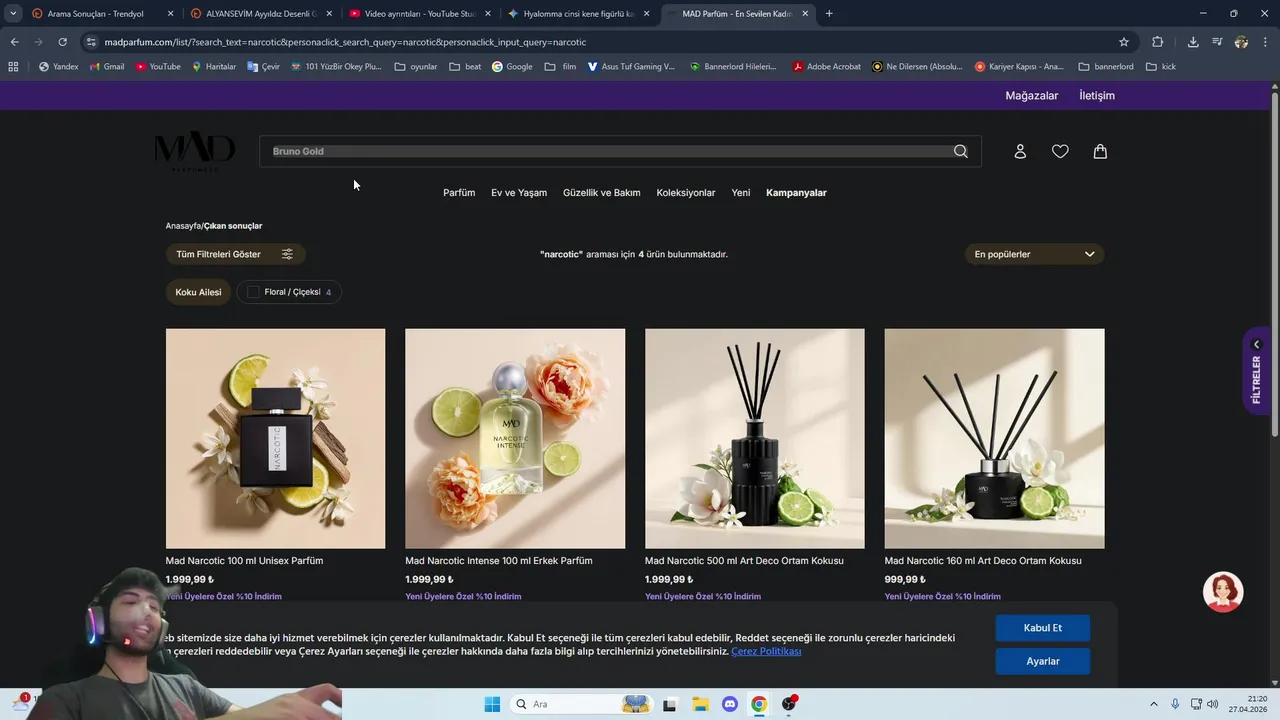The width and height of the screenshot is (1280, 720).
Task: Reload the page with refresh icon
Action: click(x=62, y=42)
